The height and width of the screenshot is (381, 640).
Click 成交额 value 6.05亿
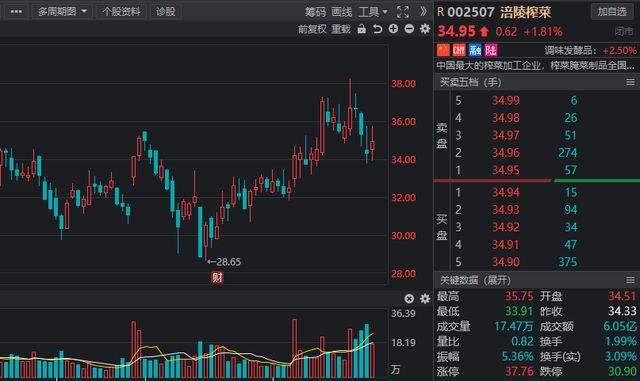pos(620,326)
